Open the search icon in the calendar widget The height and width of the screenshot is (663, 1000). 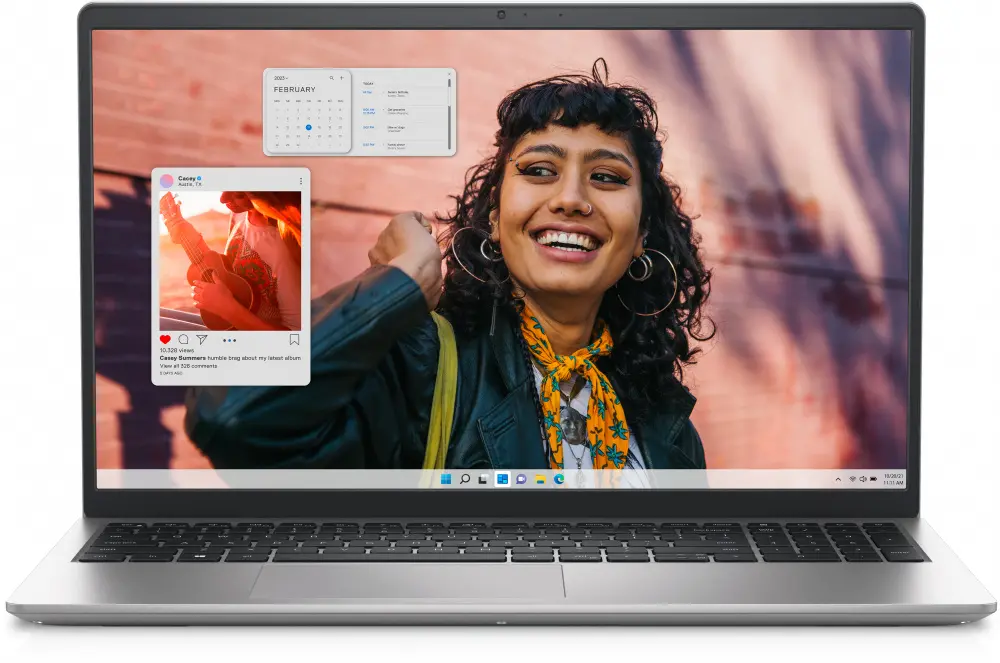(332, 77)
